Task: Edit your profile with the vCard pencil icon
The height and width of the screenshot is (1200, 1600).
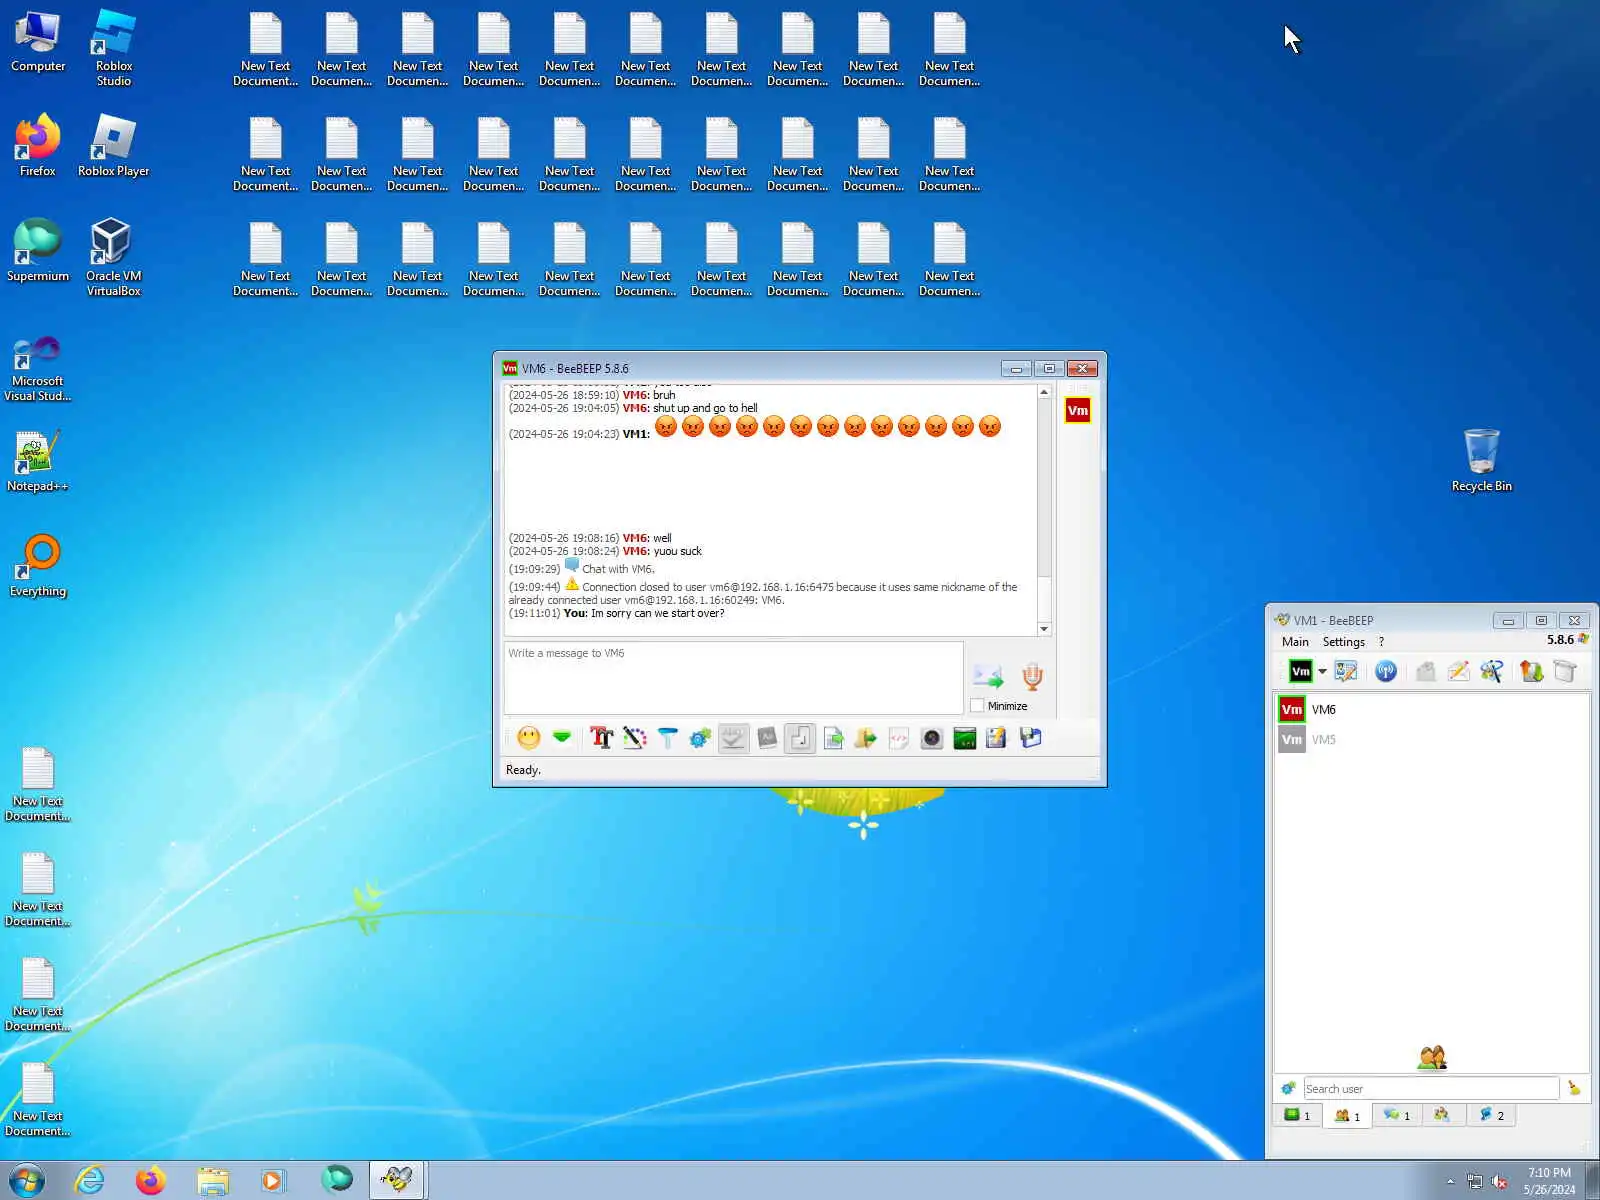Action: pos(1346,671)
